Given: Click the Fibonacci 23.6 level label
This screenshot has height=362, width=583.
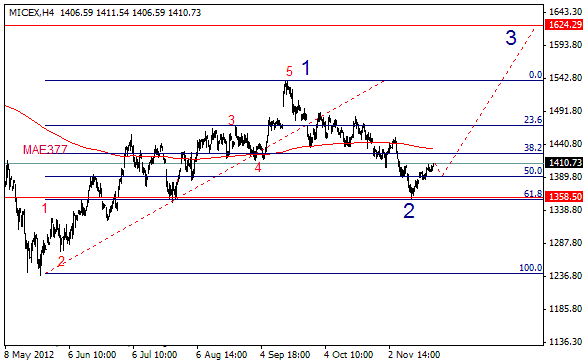Looking at the screenshot, I should [533, 120].
